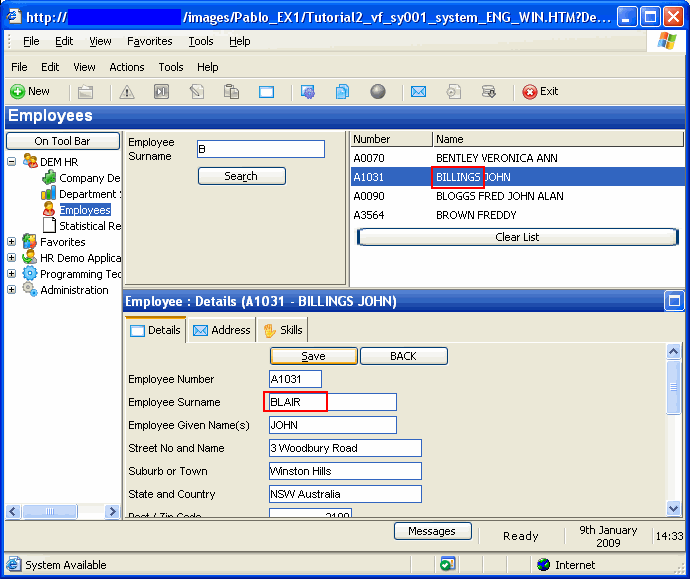
Task: Click the details vertical scrollbar thumb
Action: click(x=673, y=387)
